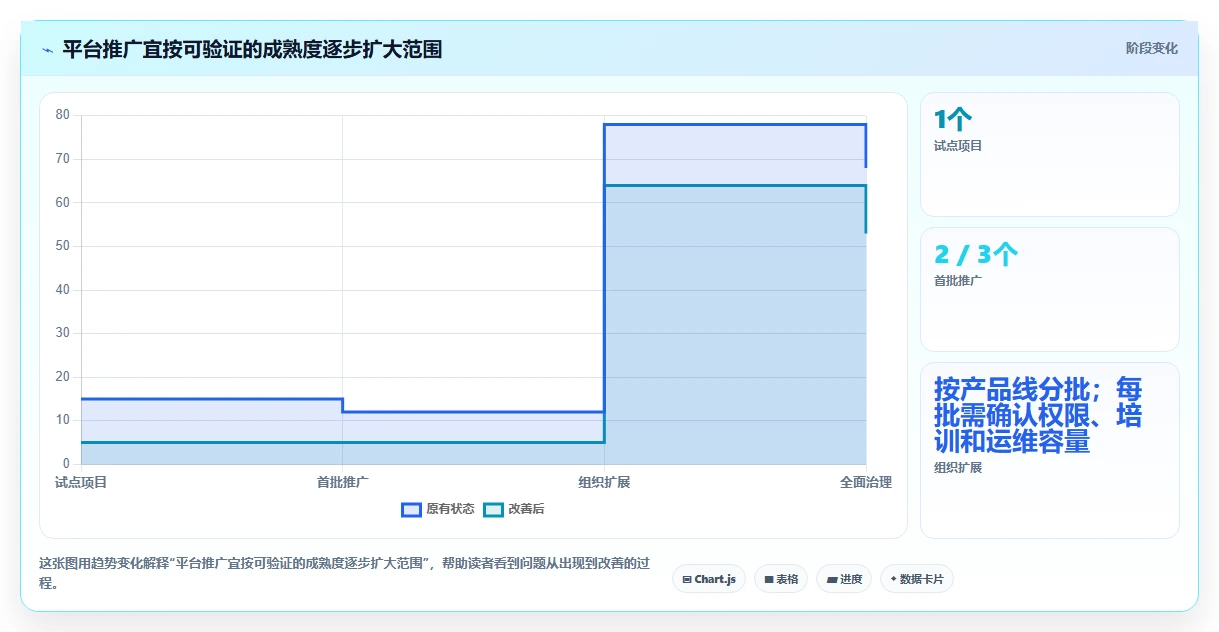The image size is (1219, 632).
Task: Click the y-axis value 70
Action: click(63, 159)
